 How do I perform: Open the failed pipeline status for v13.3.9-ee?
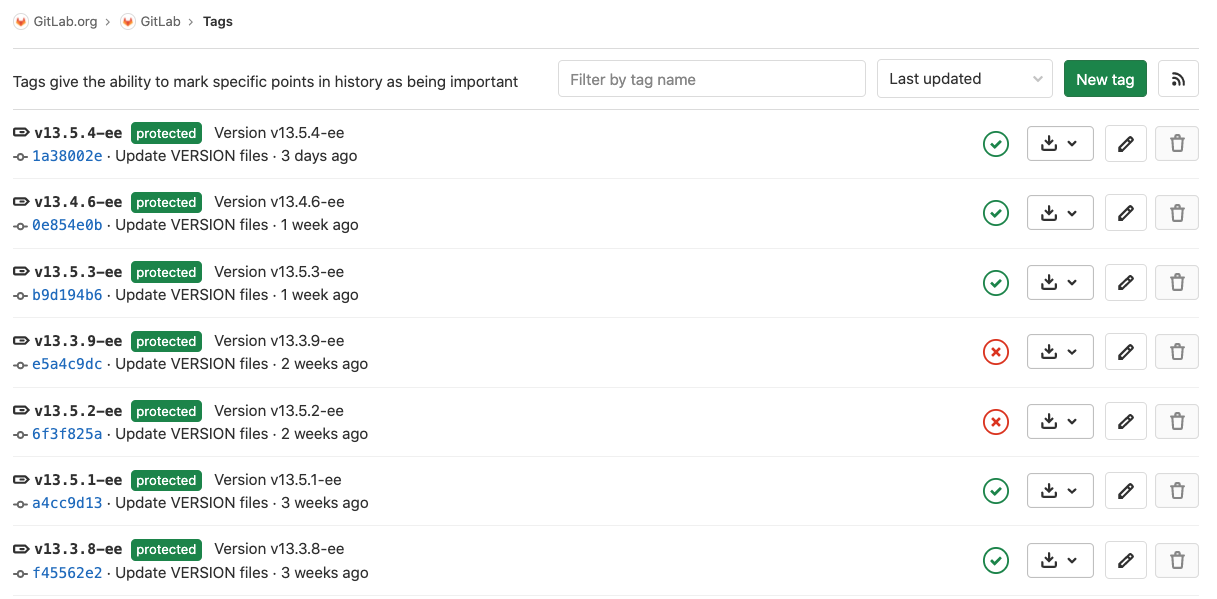point(996,351)
